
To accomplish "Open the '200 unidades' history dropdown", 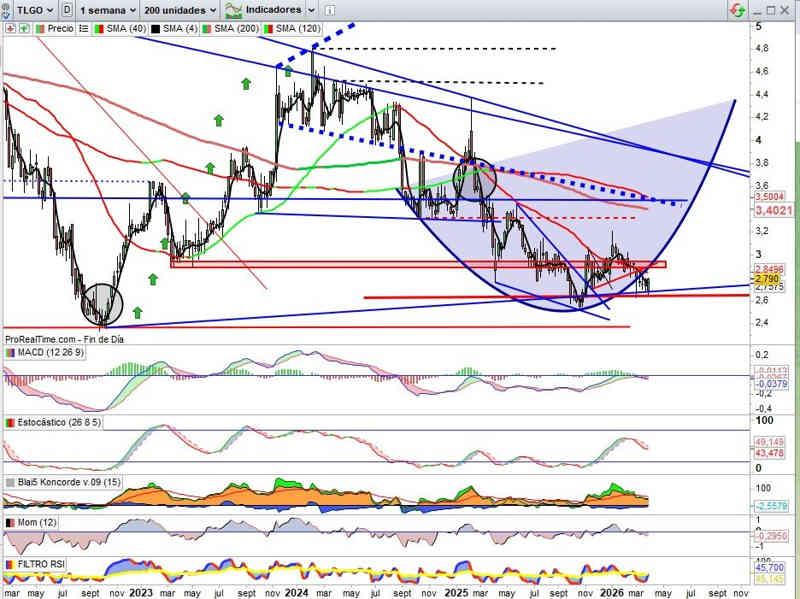I will (x=179, y=9).
